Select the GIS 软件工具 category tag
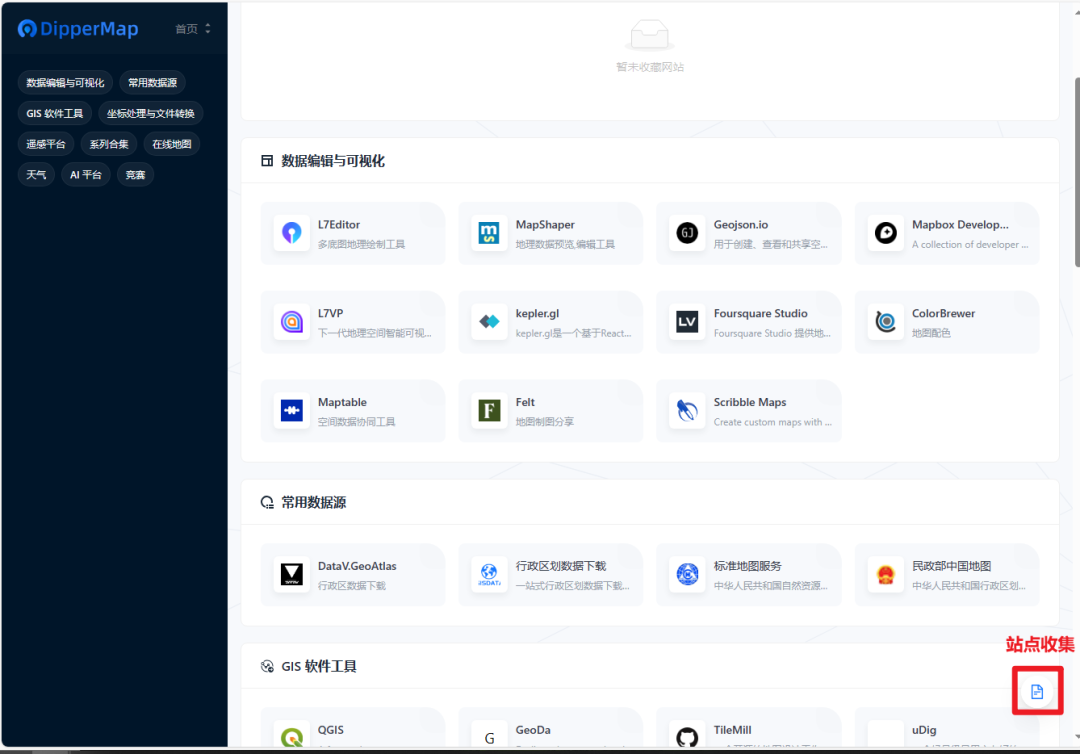This screenshot has width=1080, height=754. pyautogui.click(x=54, y=112)
